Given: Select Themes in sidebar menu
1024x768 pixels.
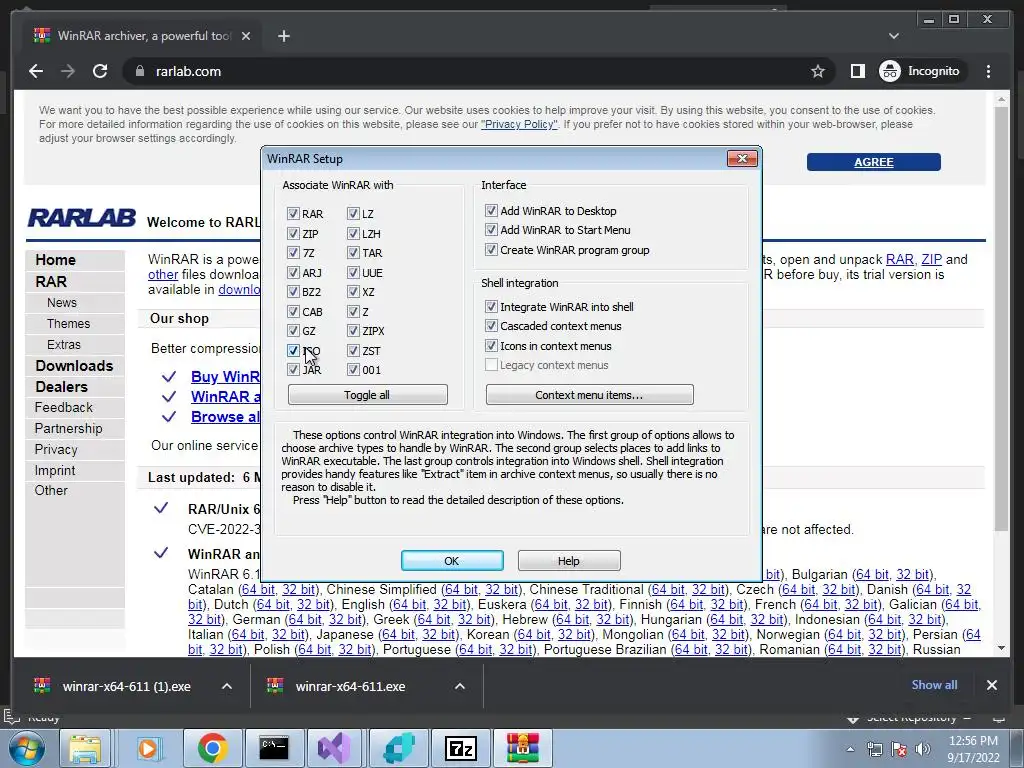Looking at the screenshot, I should point(69,324).
